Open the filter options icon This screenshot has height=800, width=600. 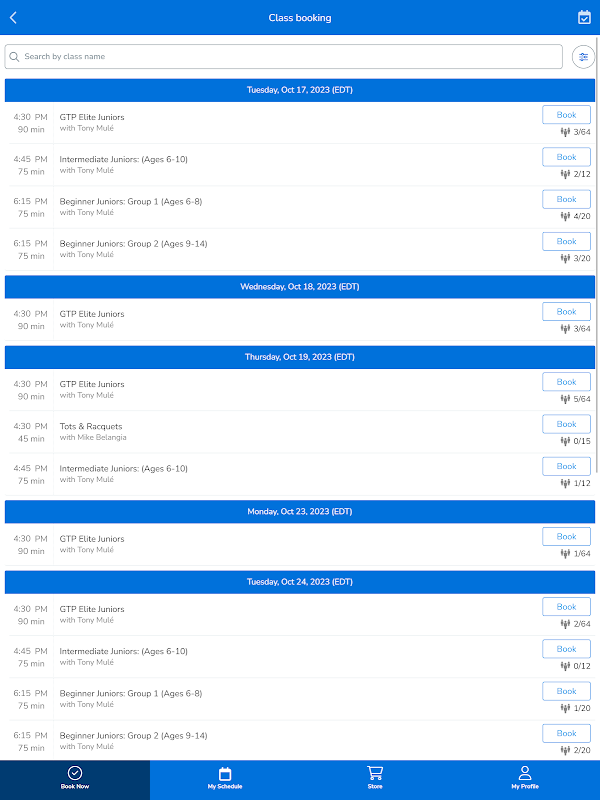(583, 57)
